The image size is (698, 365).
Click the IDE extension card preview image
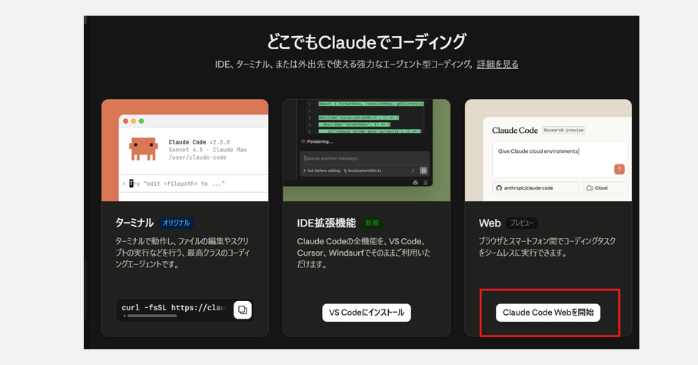coord(366,150)
